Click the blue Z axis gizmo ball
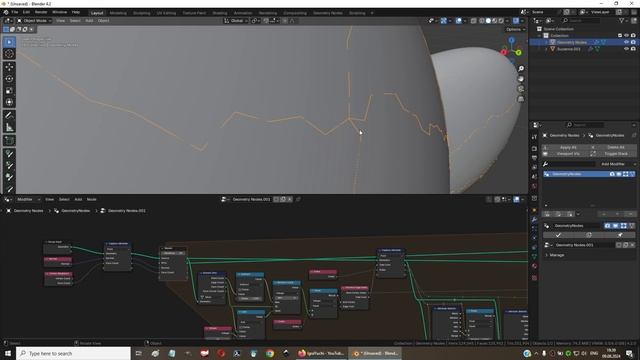Image resolution: width=640 pixels, height=360 pixels. tap(511, 40)
